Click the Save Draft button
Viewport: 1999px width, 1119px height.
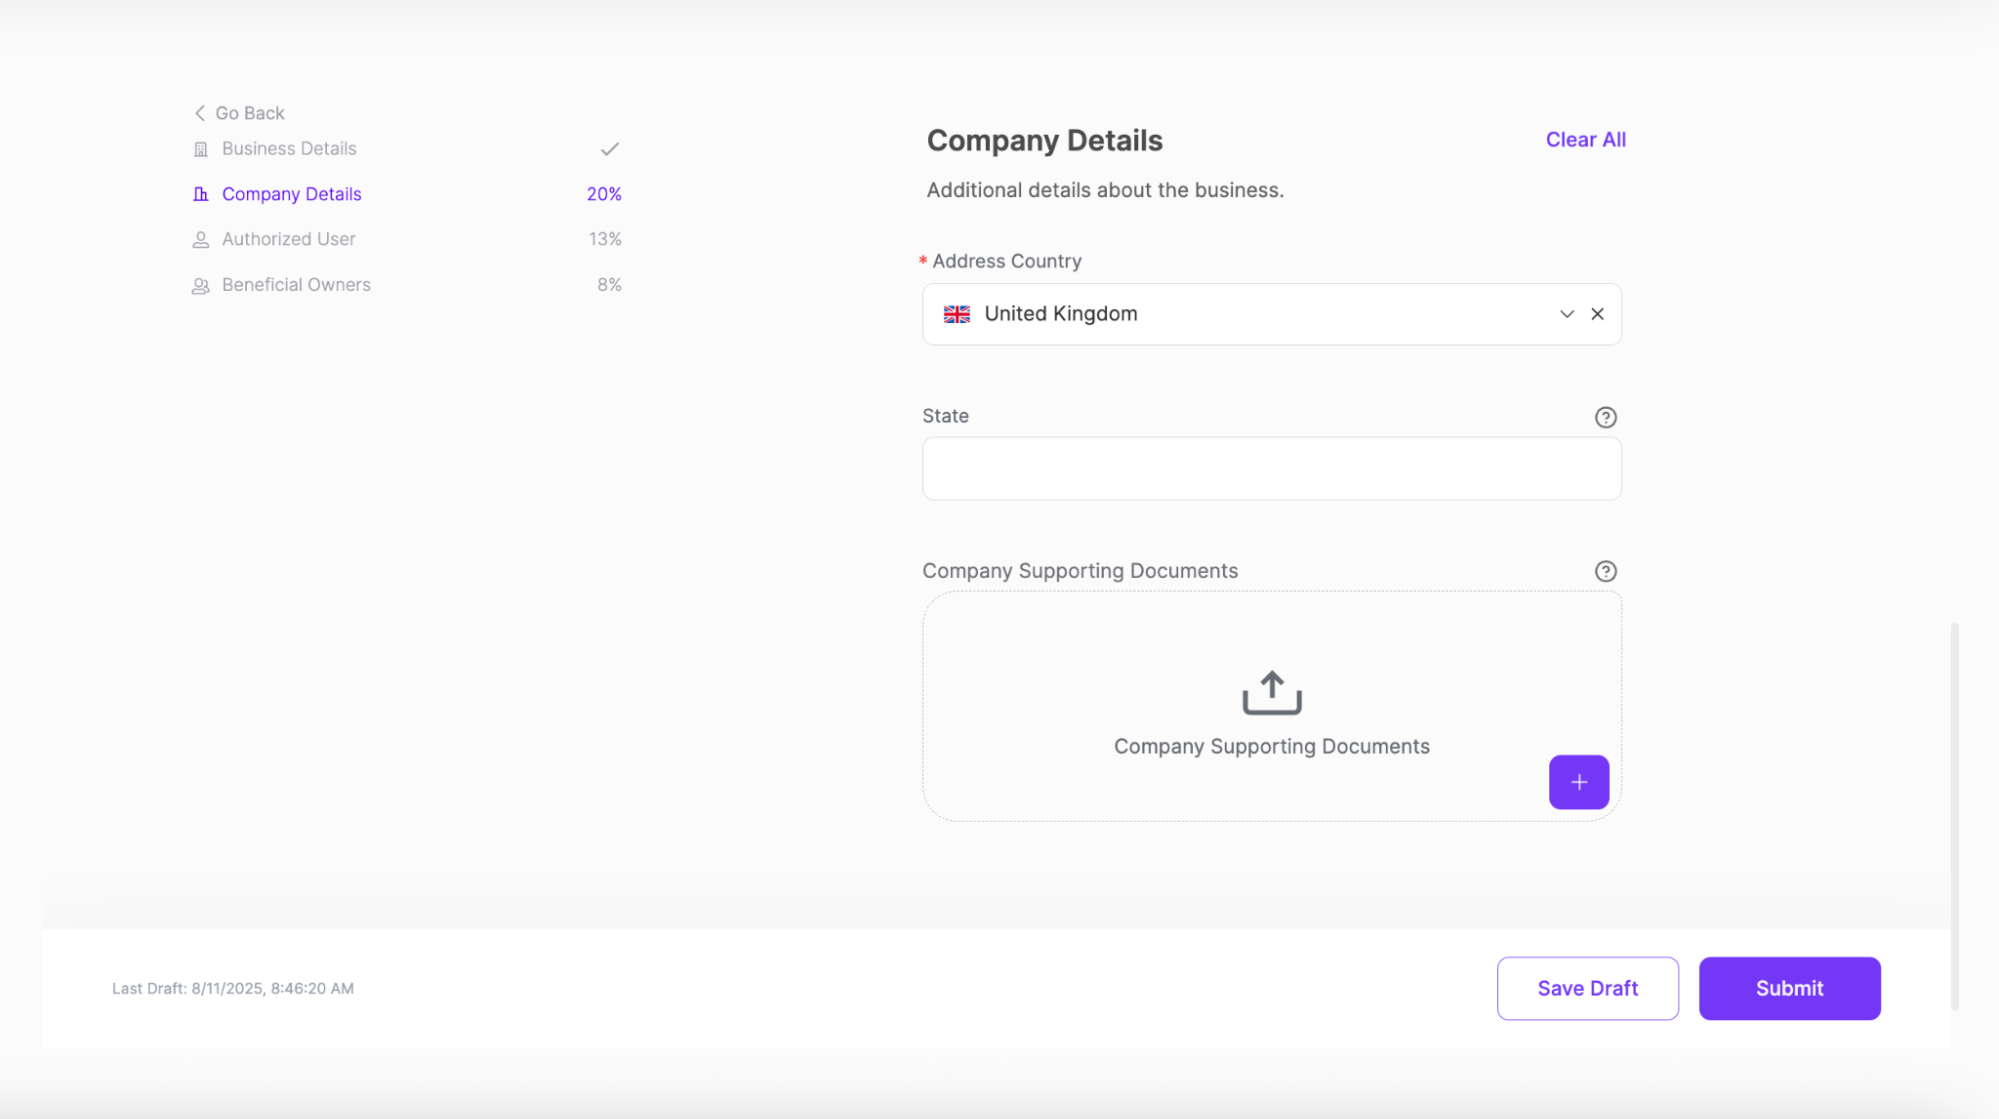1587,988
